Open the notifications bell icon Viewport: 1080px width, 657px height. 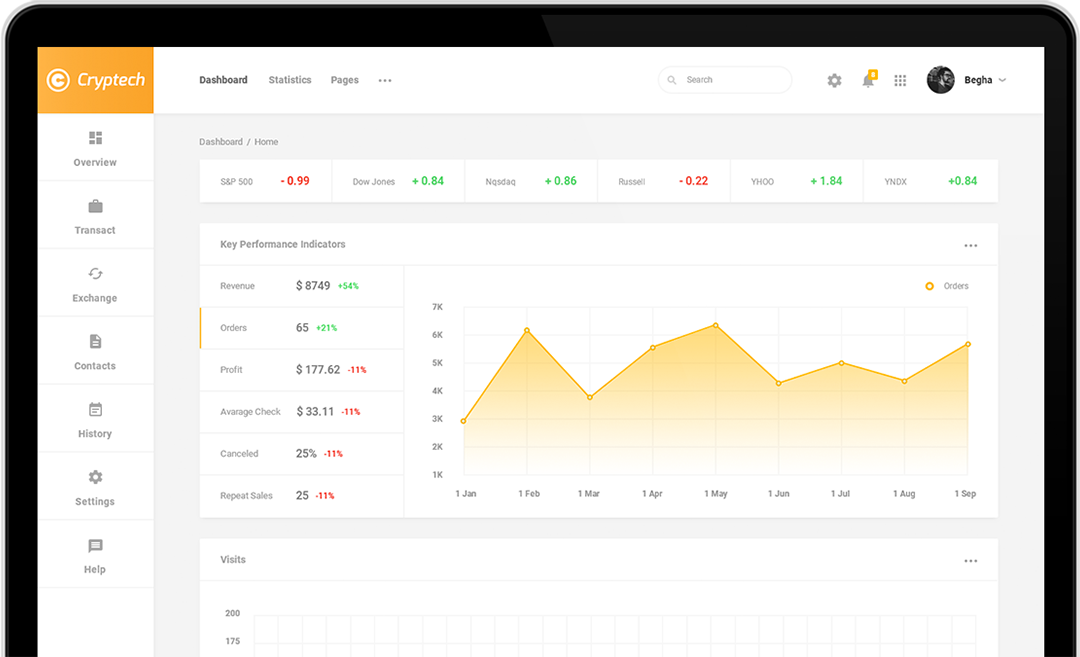point(868,81)
